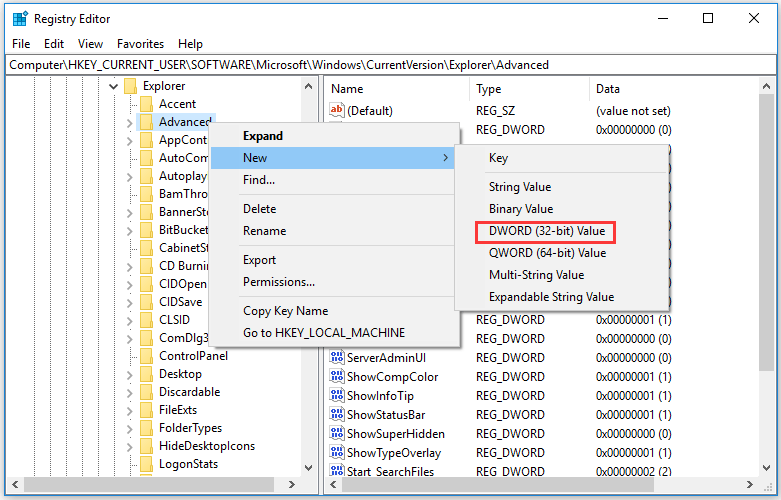Viewport: 781px width, 500px height.
Task: Click the FolderTypes folder icon
Action: tap(146, 428)
